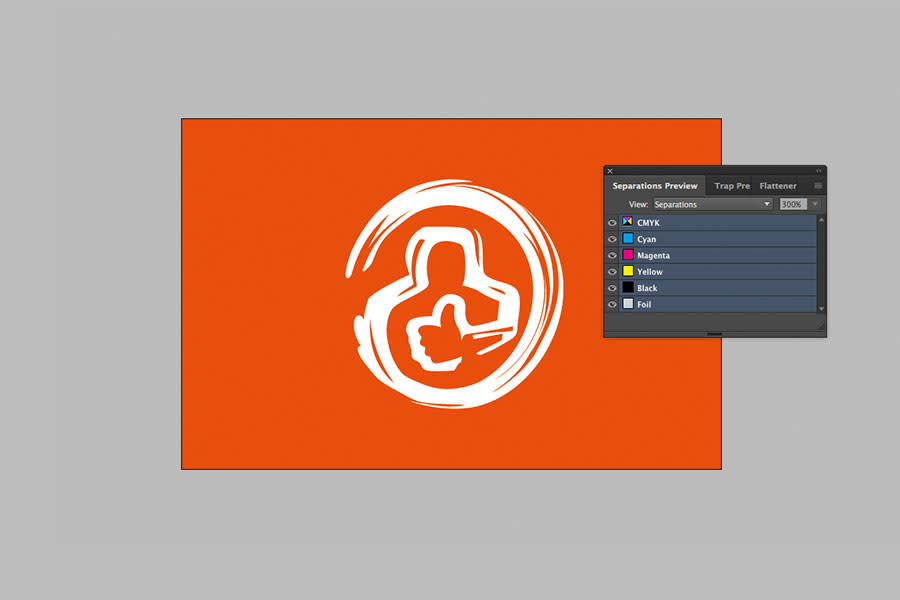Click the CMYK color swatch thumbnail

click(x=628, y=222)
